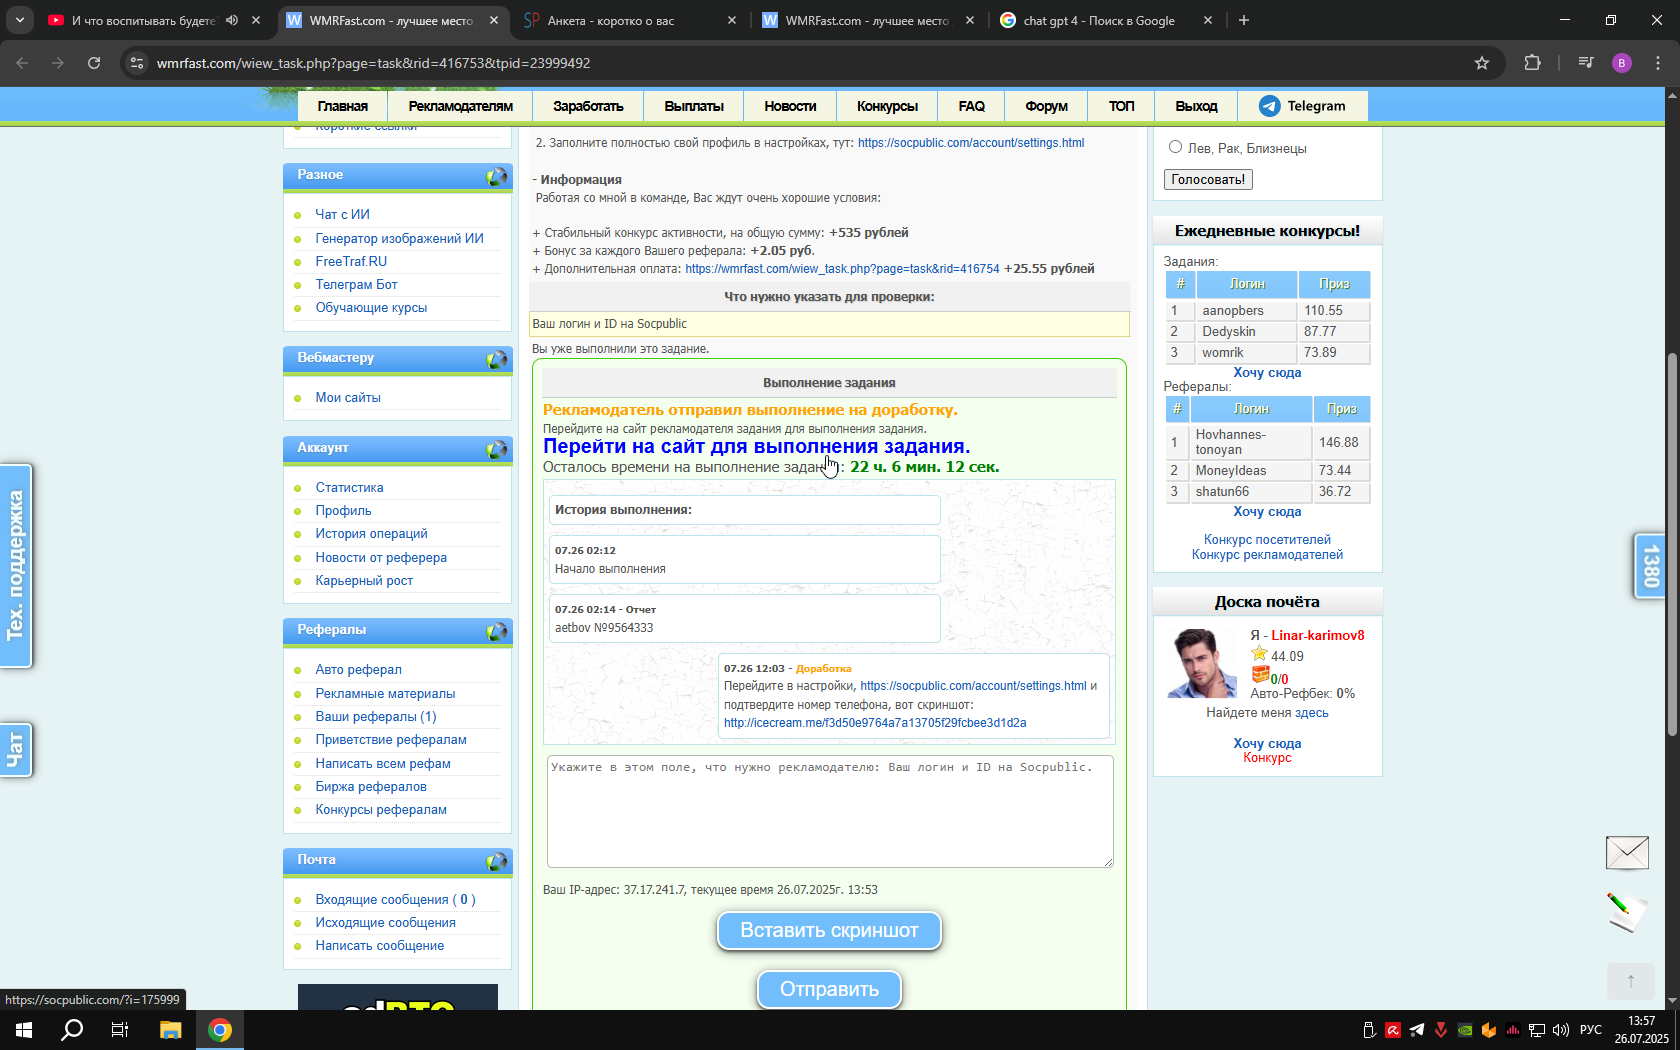Click the Отправить button
The height and width of the screenshot is (1050, 1680).
829,989
